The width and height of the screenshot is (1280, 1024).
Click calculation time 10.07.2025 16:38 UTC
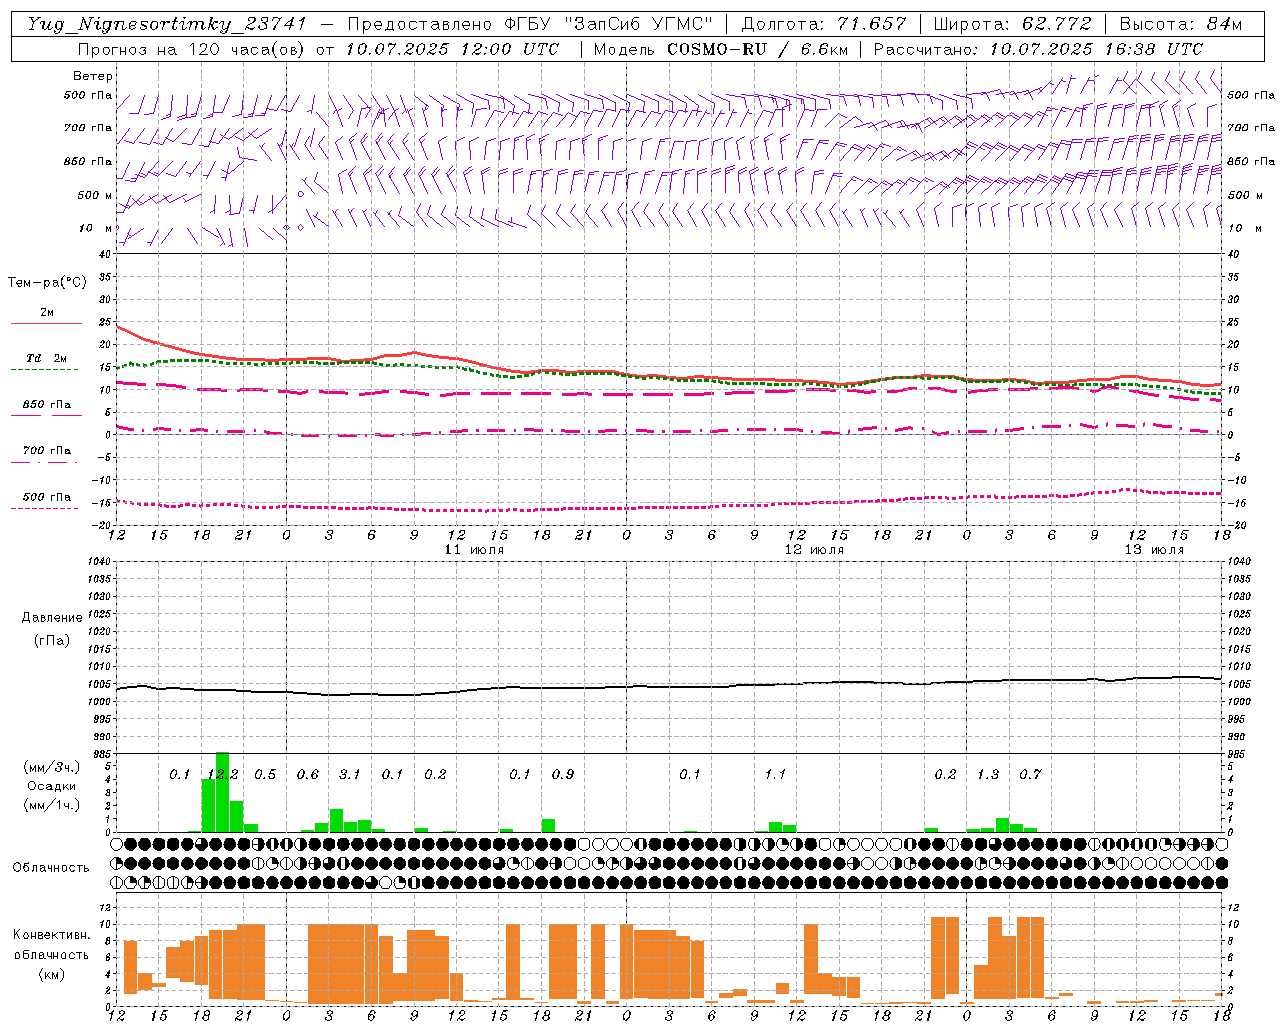(x=1096, y=49)
